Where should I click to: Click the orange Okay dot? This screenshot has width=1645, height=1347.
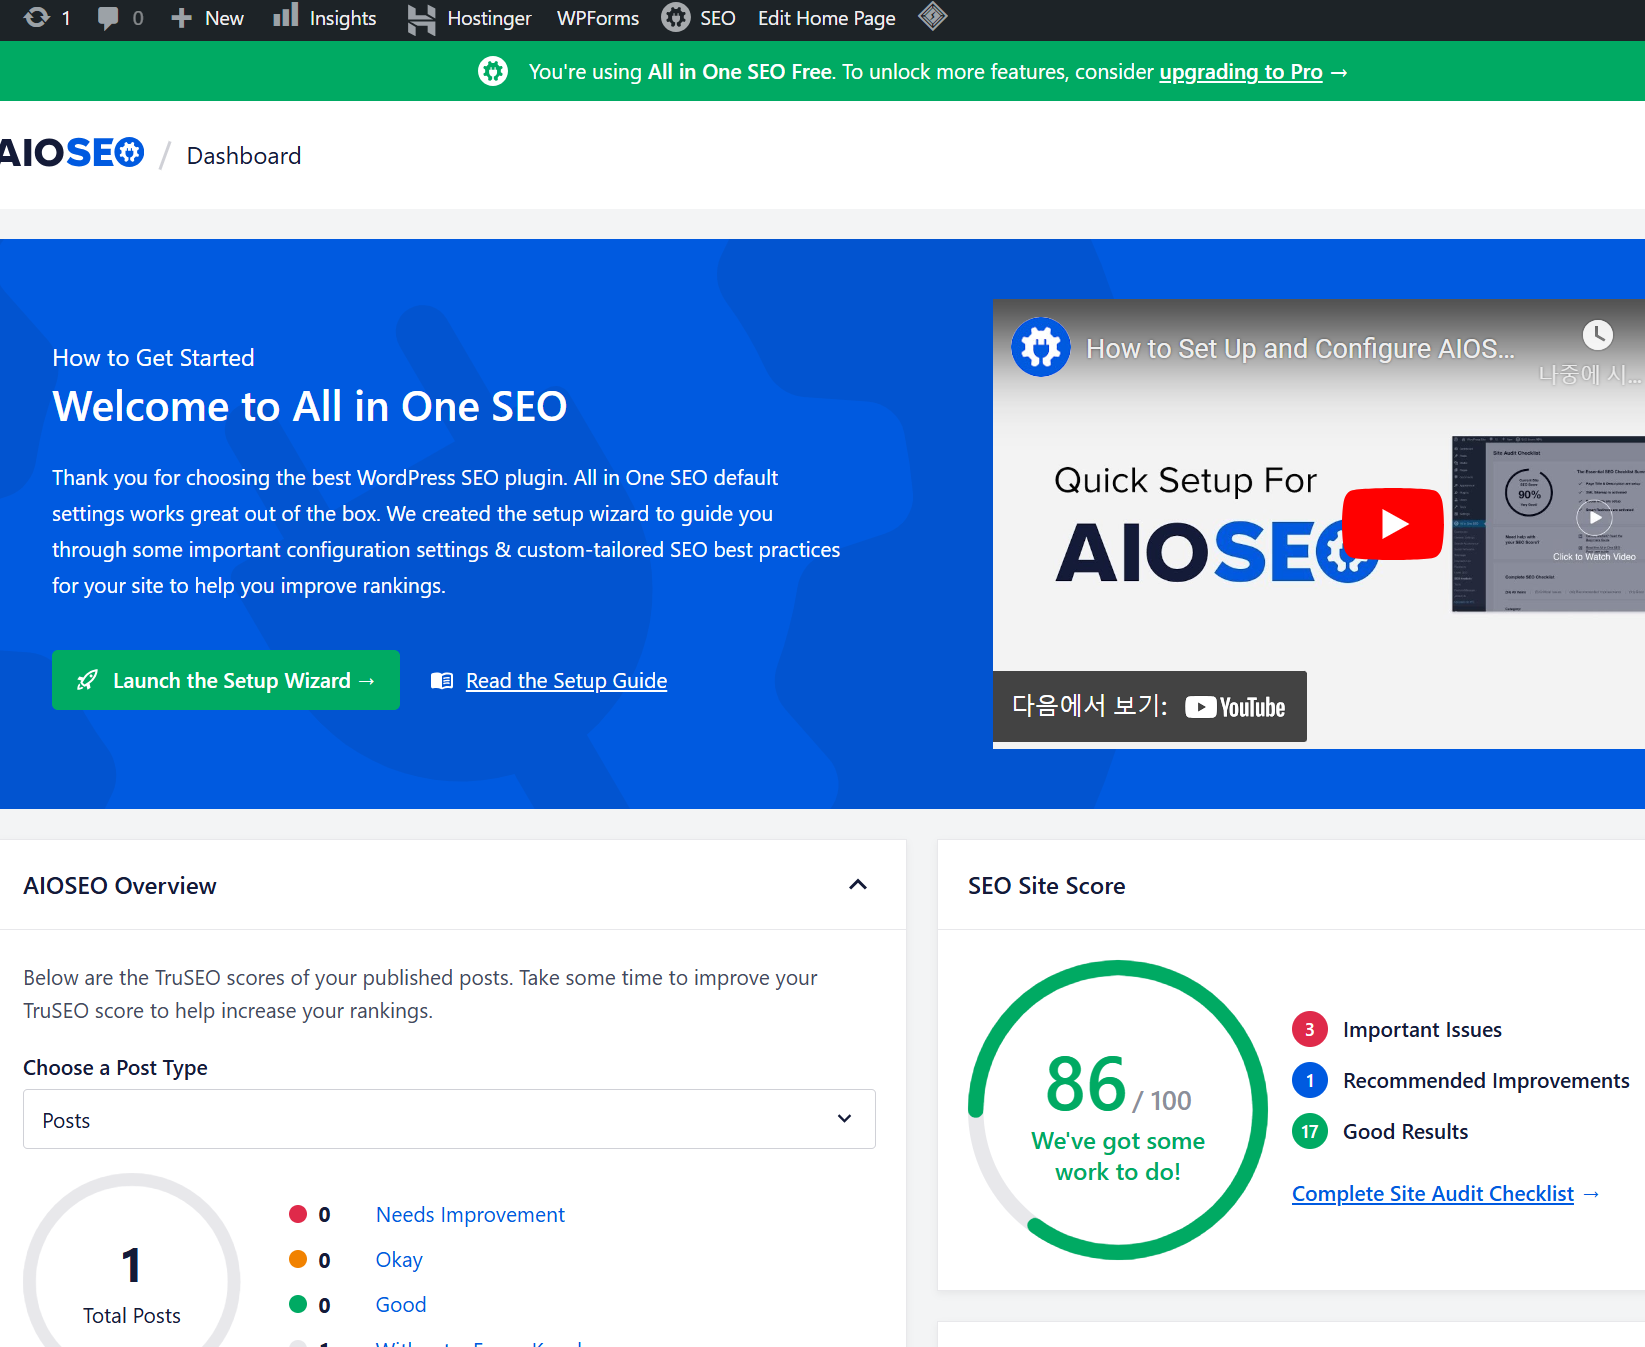point(298,1259)
